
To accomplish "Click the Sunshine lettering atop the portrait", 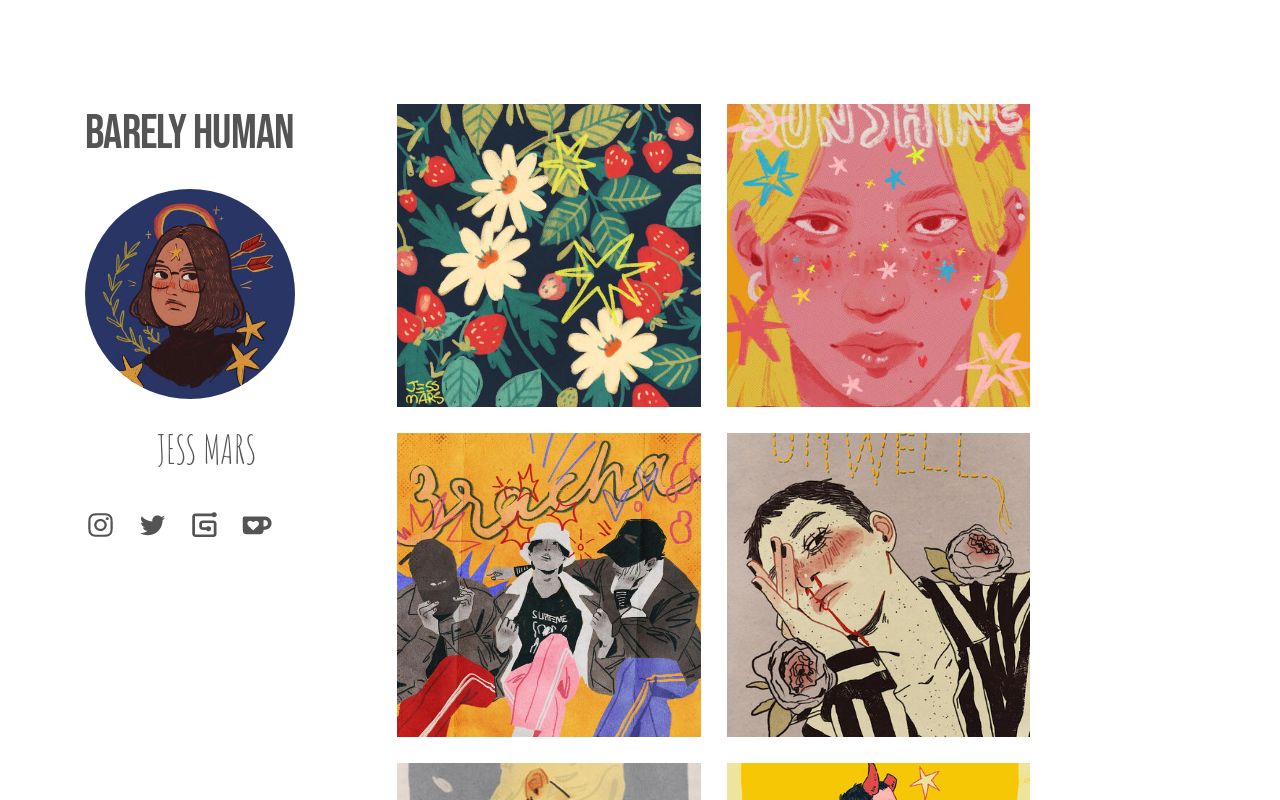I will tap(878, 127).
